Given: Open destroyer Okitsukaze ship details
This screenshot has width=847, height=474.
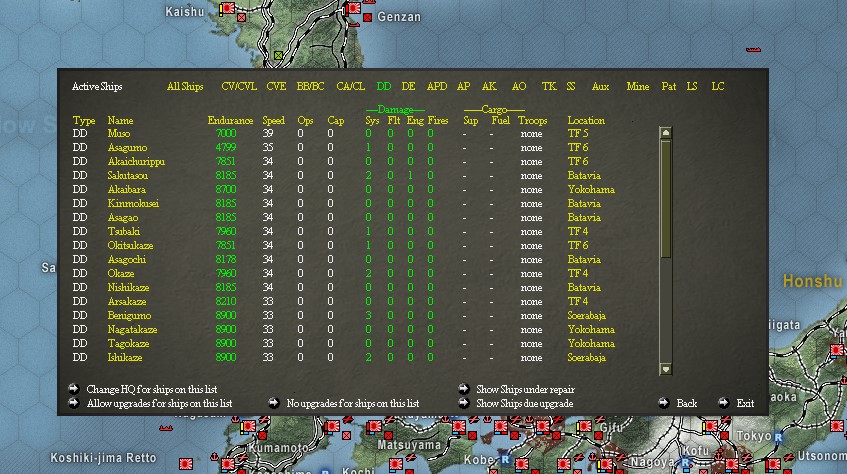Looking at the screenshot, I should (x=130, y=245).
